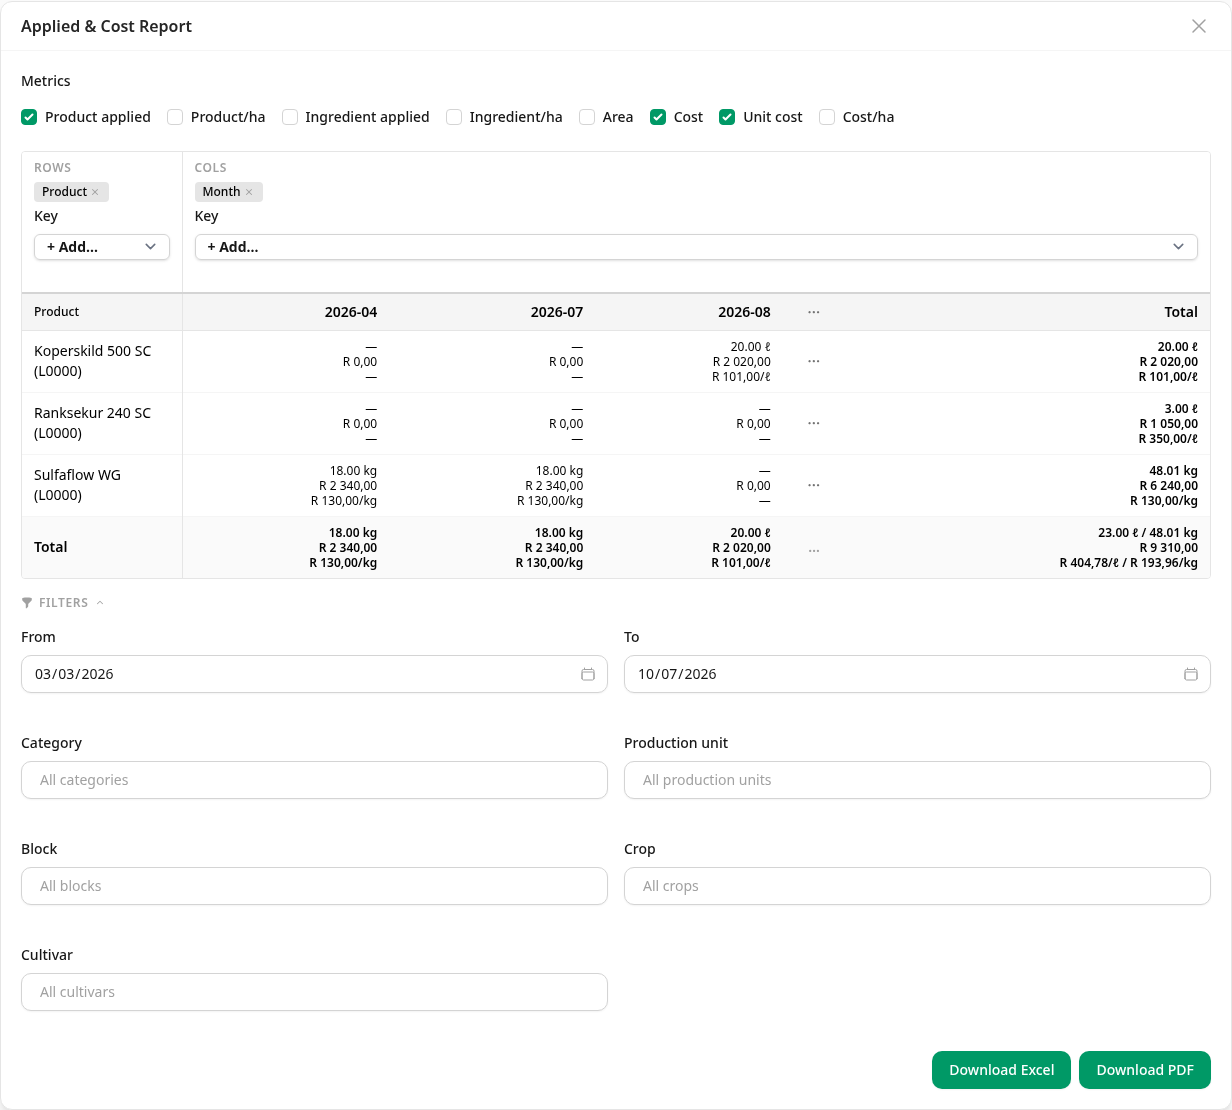Viewport: 1232px width, 1110px height.
Task: Download the report as PDF
Action: tap(1145, 1070)
